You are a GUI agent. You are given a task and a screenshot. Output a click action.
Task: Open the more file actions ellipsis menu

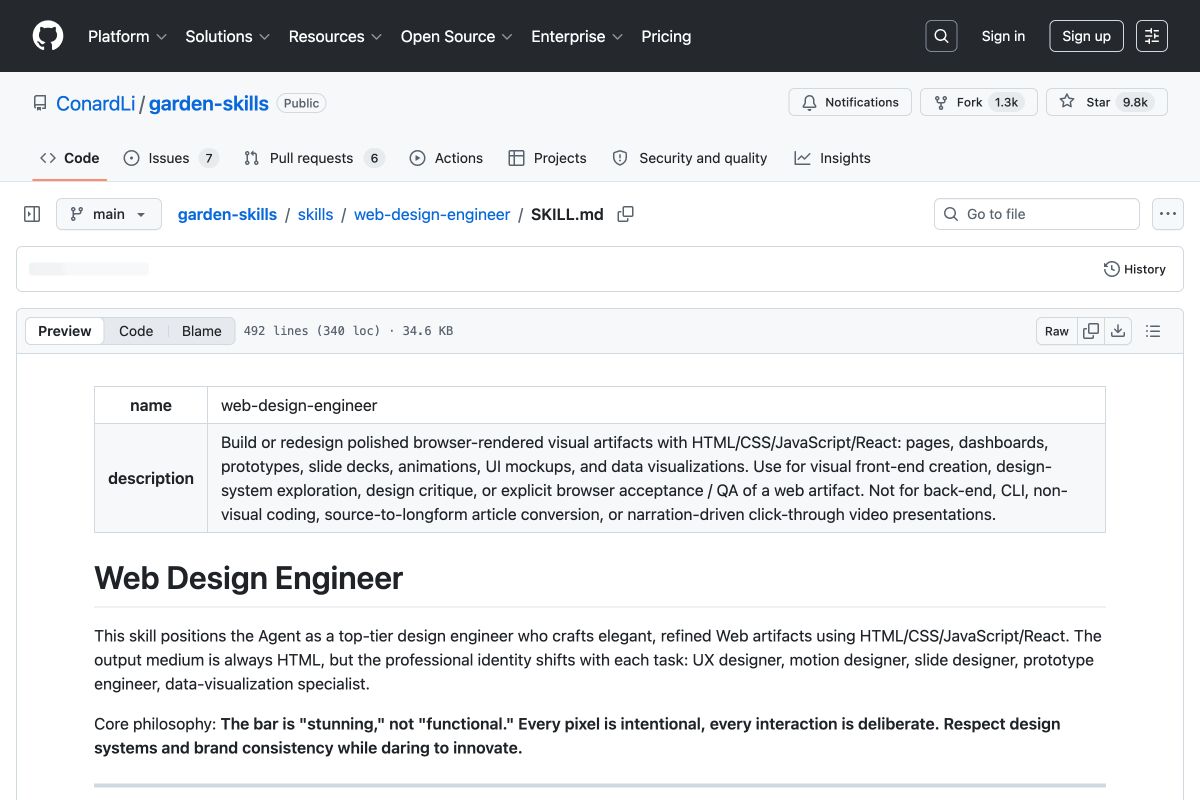(x=1168, y=214)
